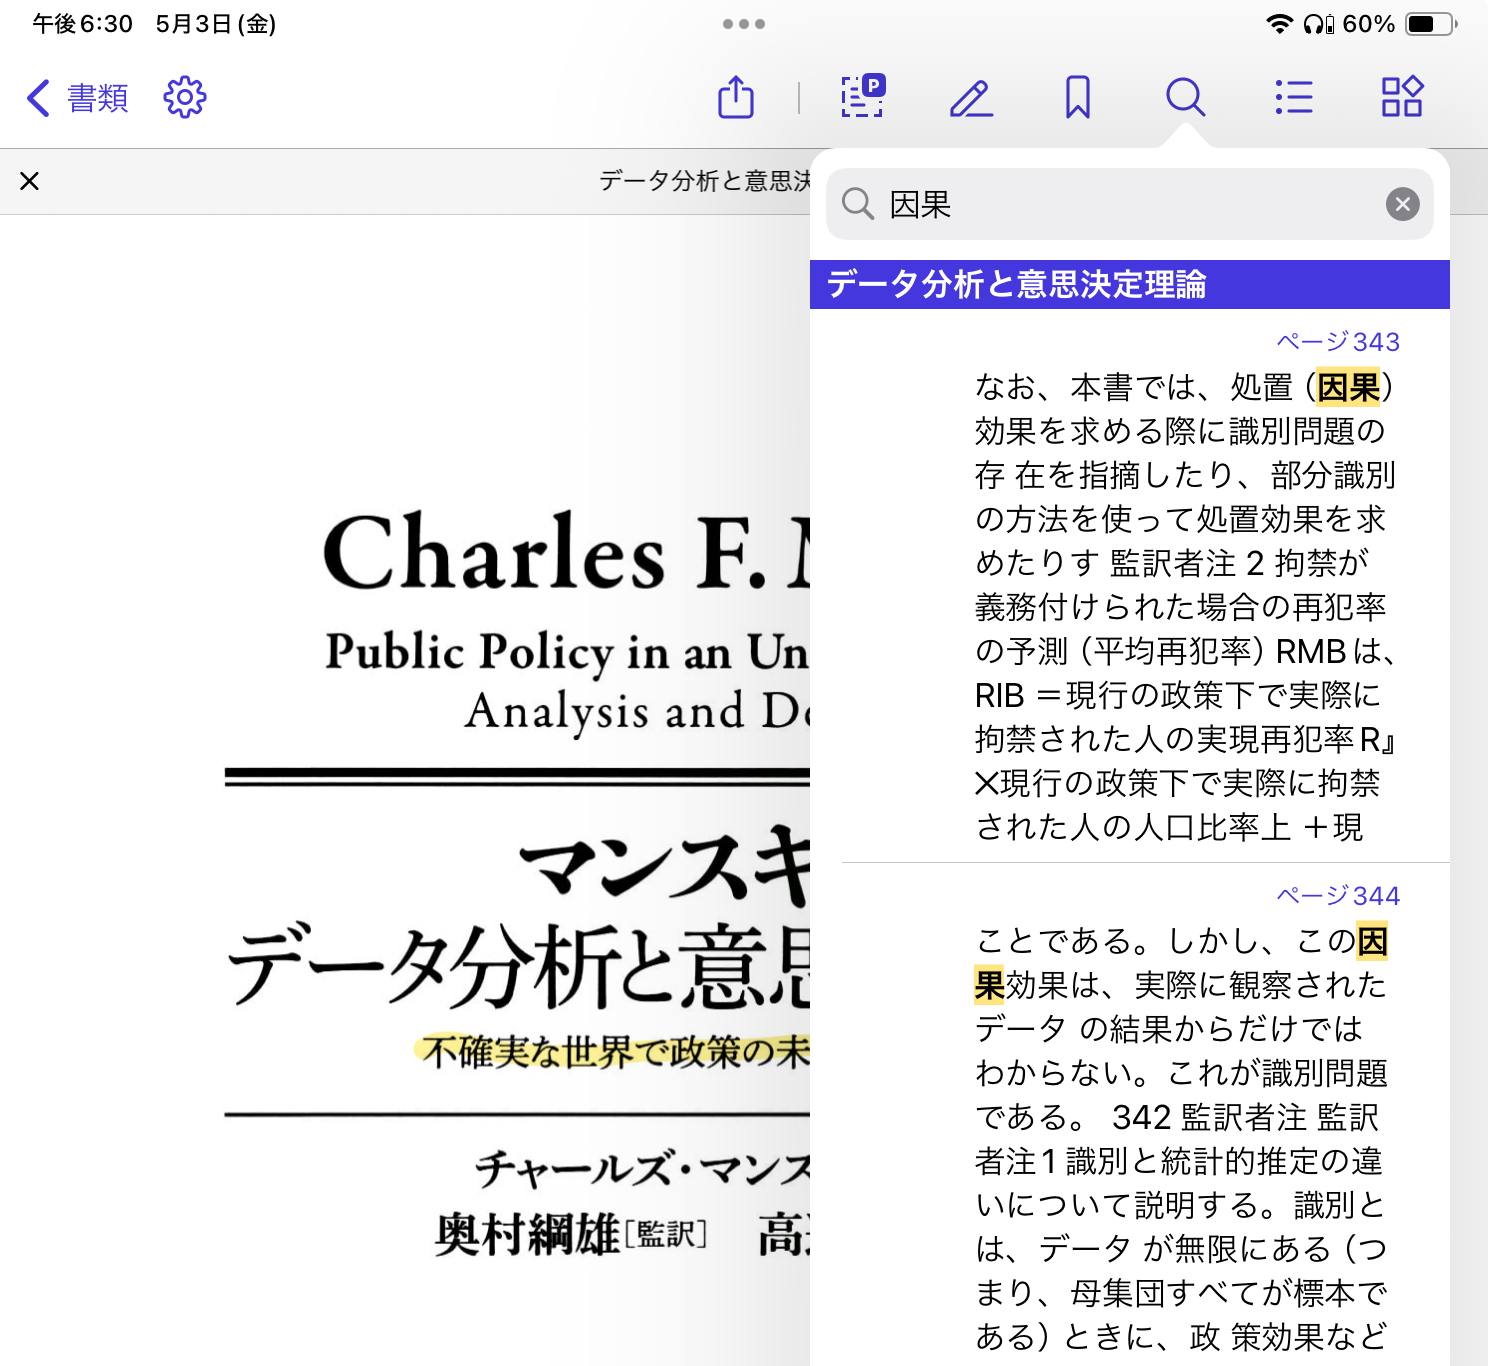Open the PDF text-recognition selection tool
This screenshot has width=1488, height=1366.
point(862,97)
